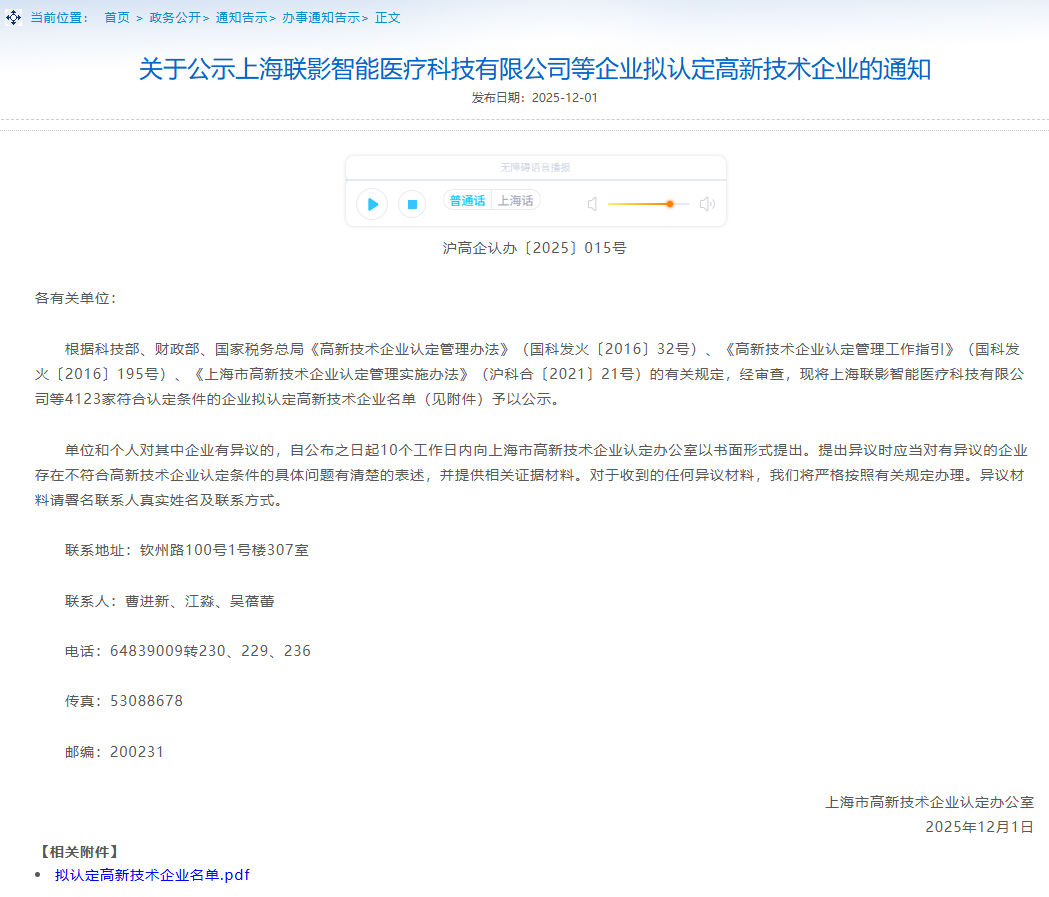Screen dimensions: 1049x897
Task: Click the orange volume slider handle
Action: coord(670,204)
